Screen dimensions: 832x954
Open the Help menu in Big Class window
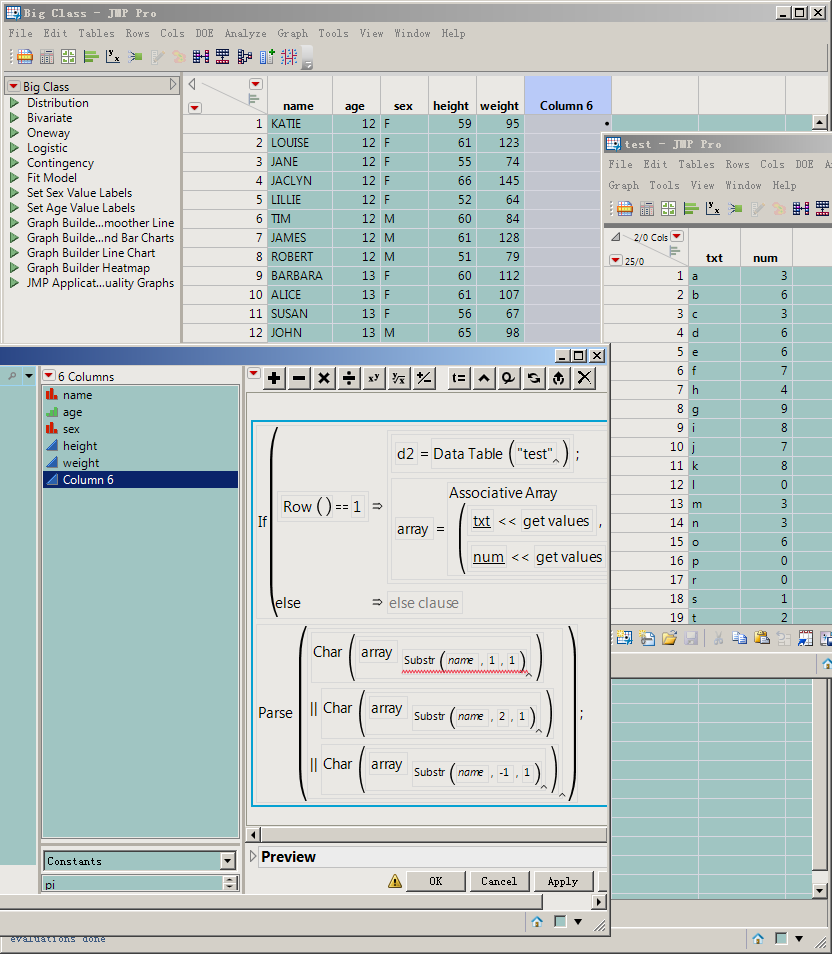(453, 33)
